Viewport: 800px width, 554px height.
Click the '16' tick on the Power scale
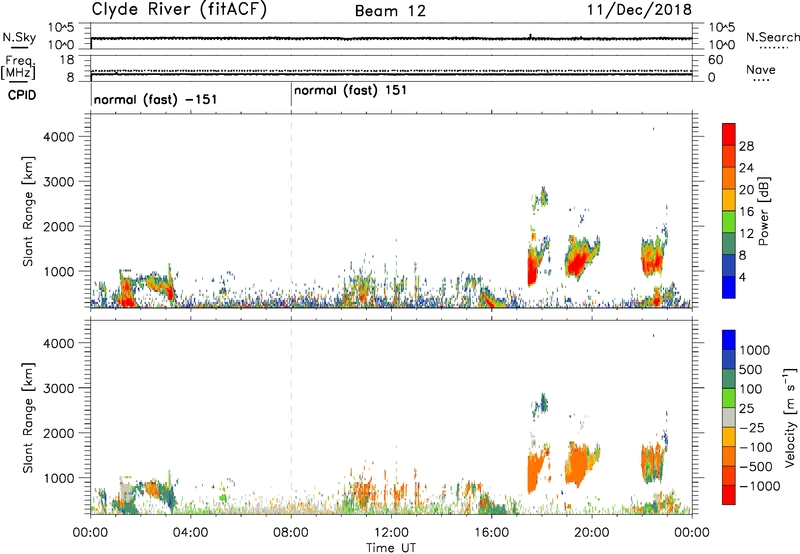pyautogui.click(x=746, y=212)
